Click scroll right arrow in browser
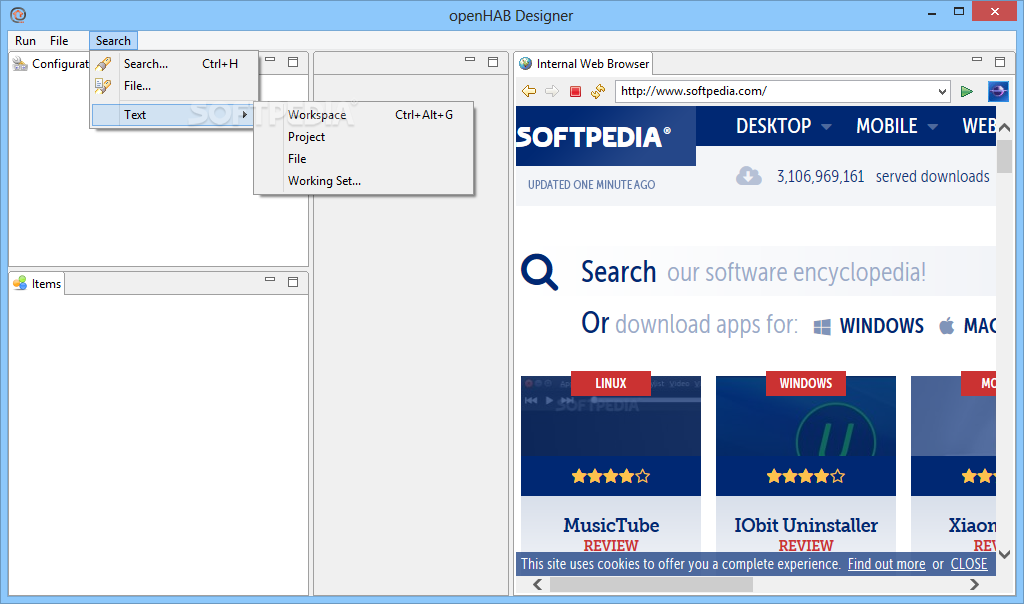This screenshot has height=604, width=1024. pyautogui.click(x=974, y=584)
